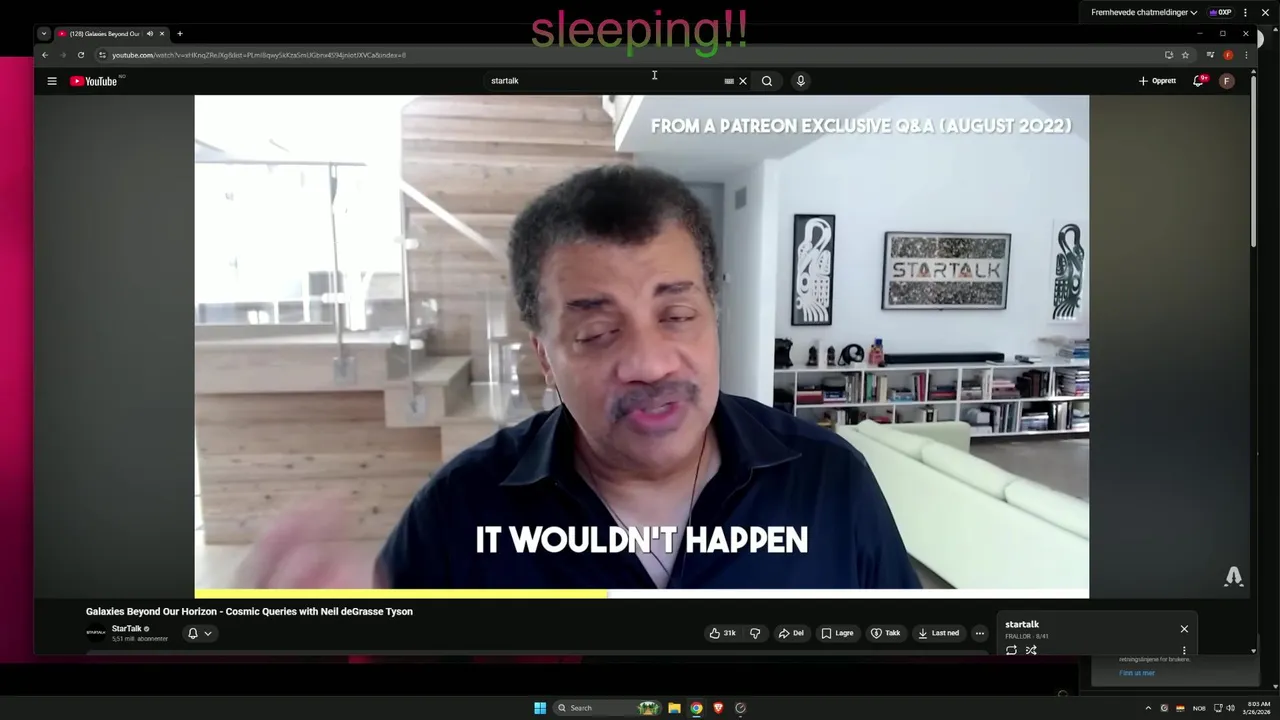Mute the Galaxies Beyond Our tab audio

[x=150, y=33]
